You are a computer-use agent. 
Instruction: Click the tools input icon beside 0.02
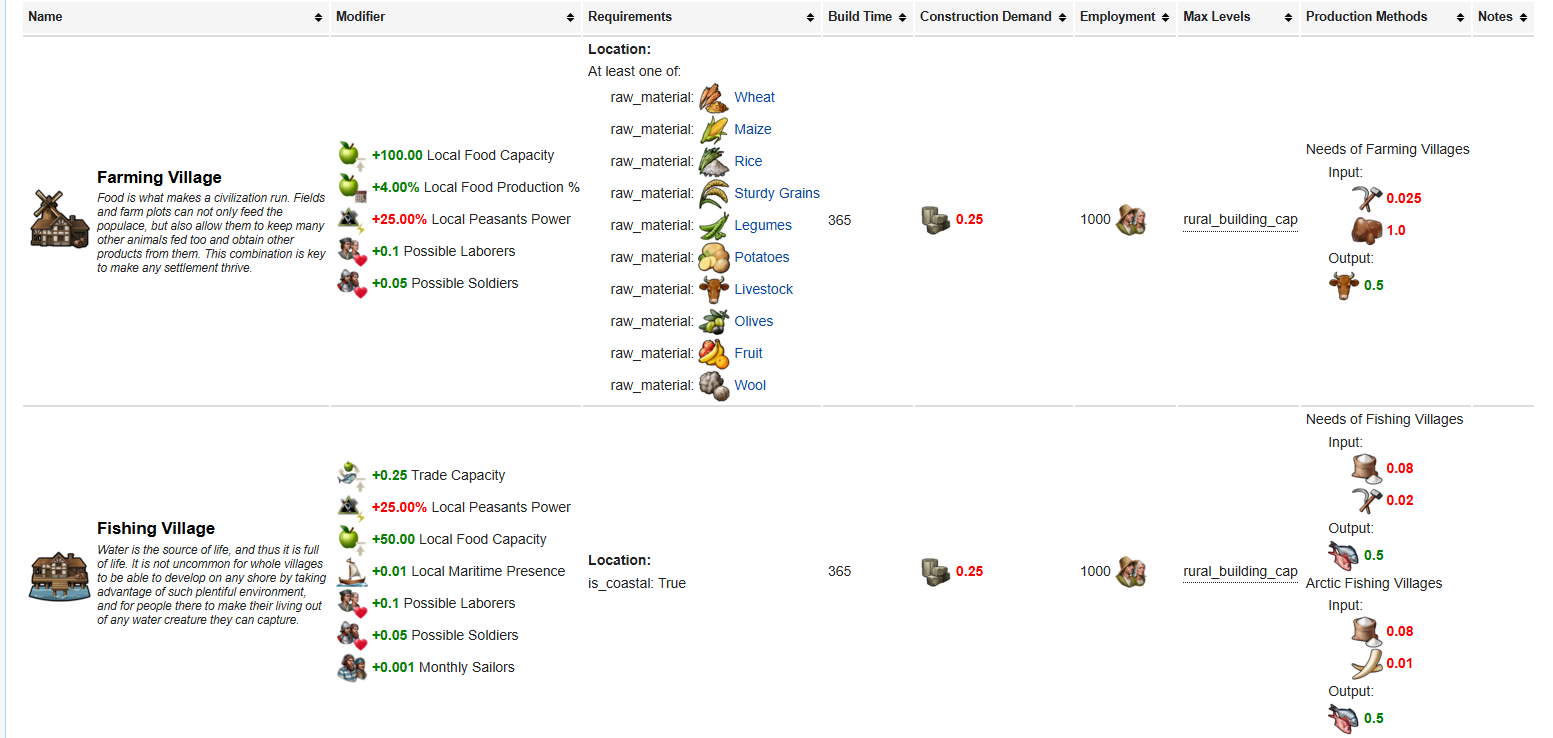[1366, 500]
